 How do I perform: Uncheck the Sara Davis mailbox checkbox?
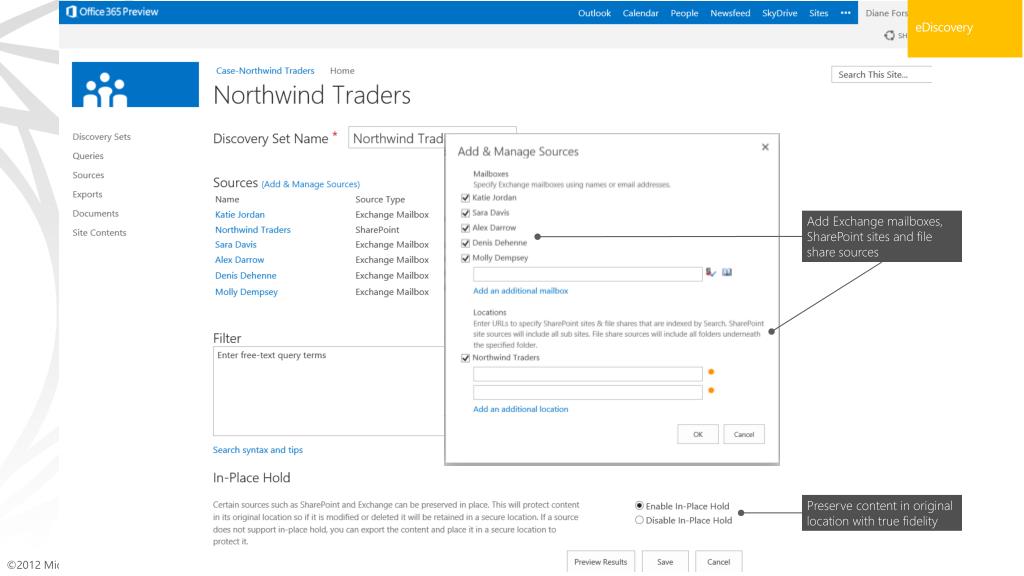coord(465,213)
